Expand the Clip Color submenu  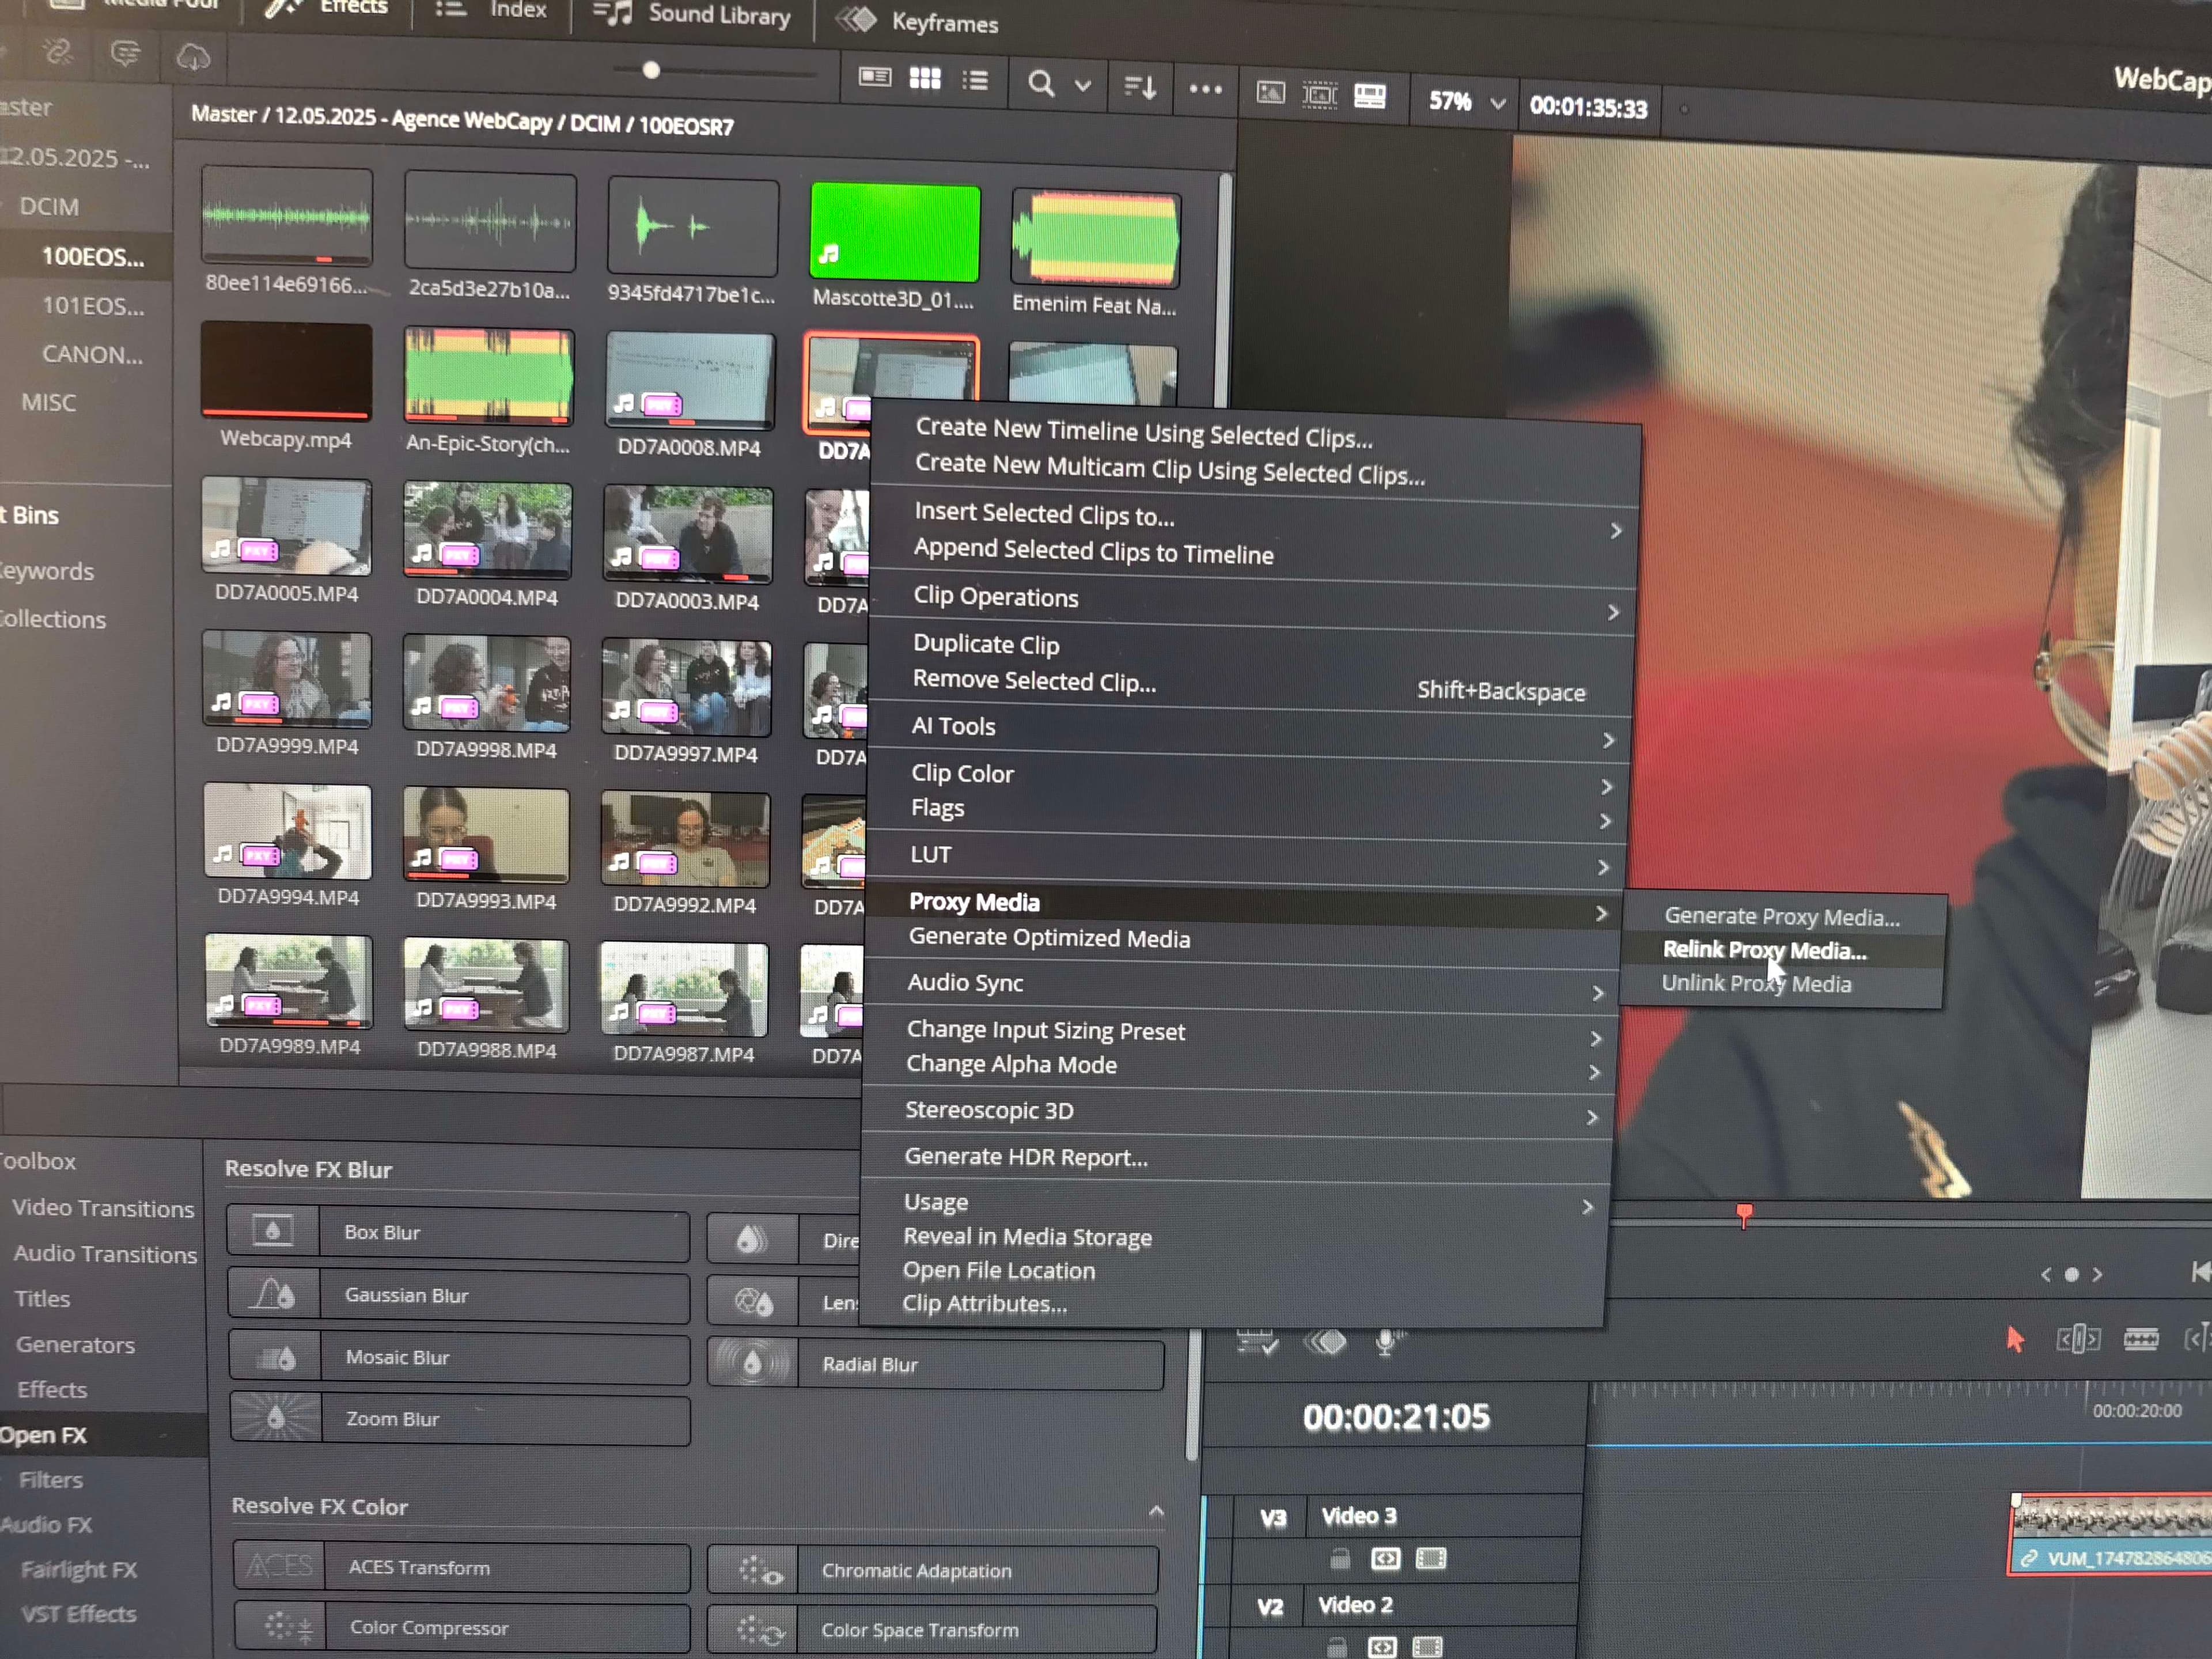pyautogui.click(x=1606, y=787)
